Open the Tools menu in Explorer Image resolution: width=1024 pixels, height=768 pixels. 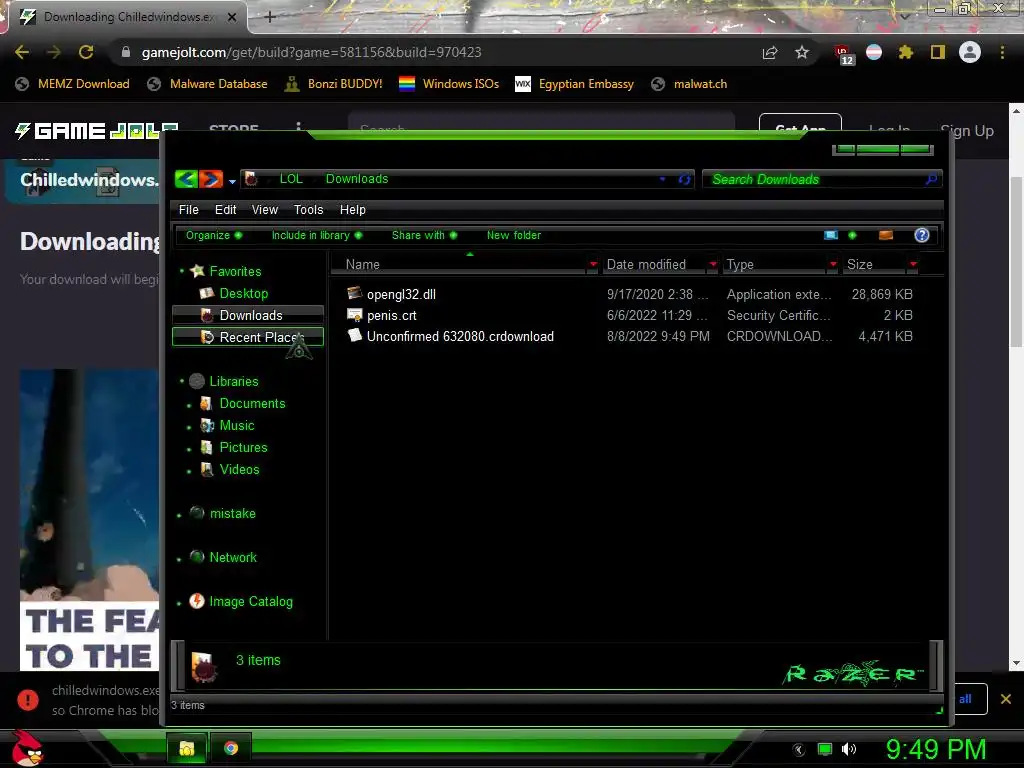click(x=308, y=210)
